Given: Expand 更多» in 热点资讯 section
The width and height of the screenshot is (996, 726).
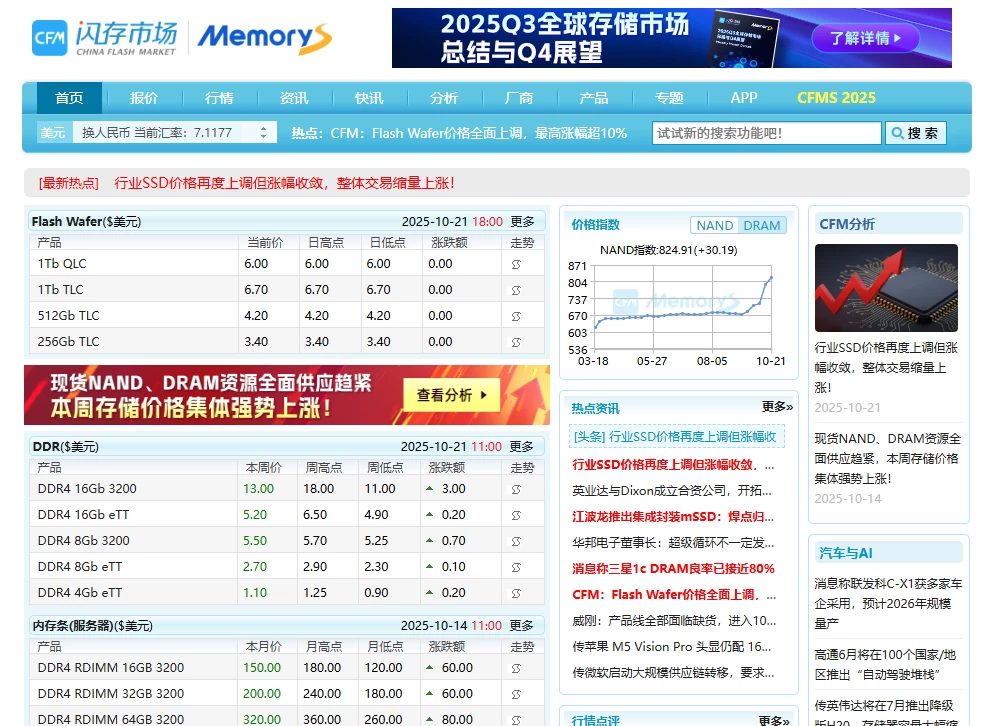Looking at the screenshot, I should coord(776,407).
